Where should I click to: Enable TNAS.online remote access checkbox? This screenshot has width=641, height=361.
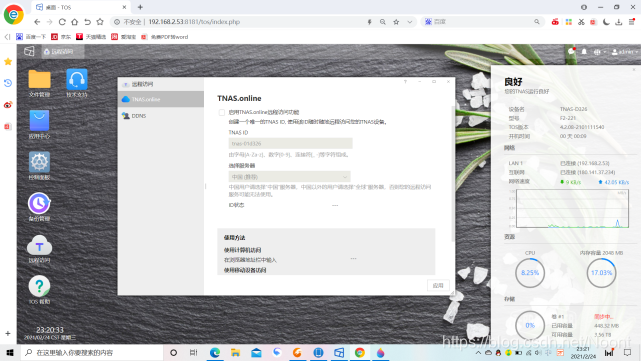pyautogui.click(x=222, y=112)
